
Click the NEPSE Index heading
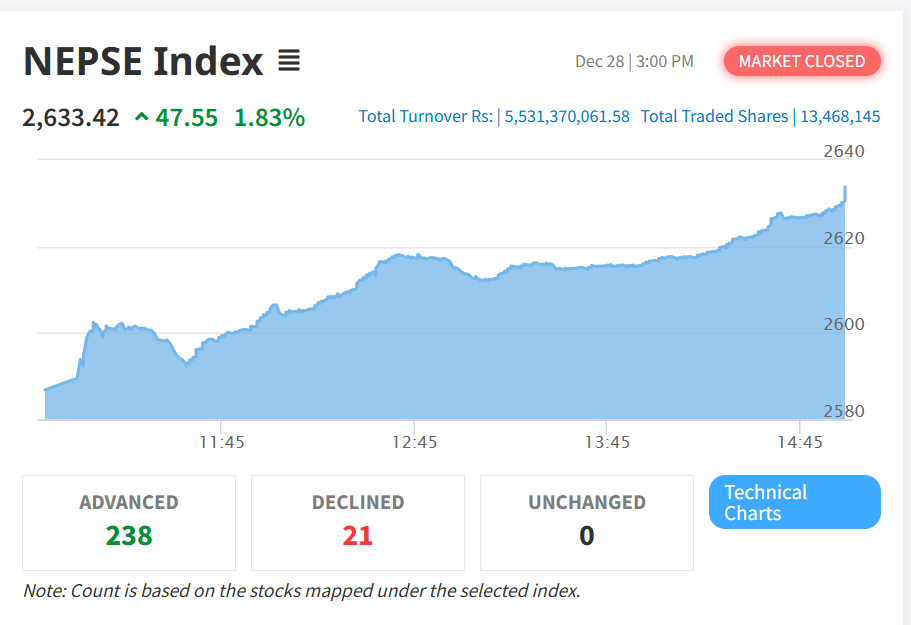(143, 62)
